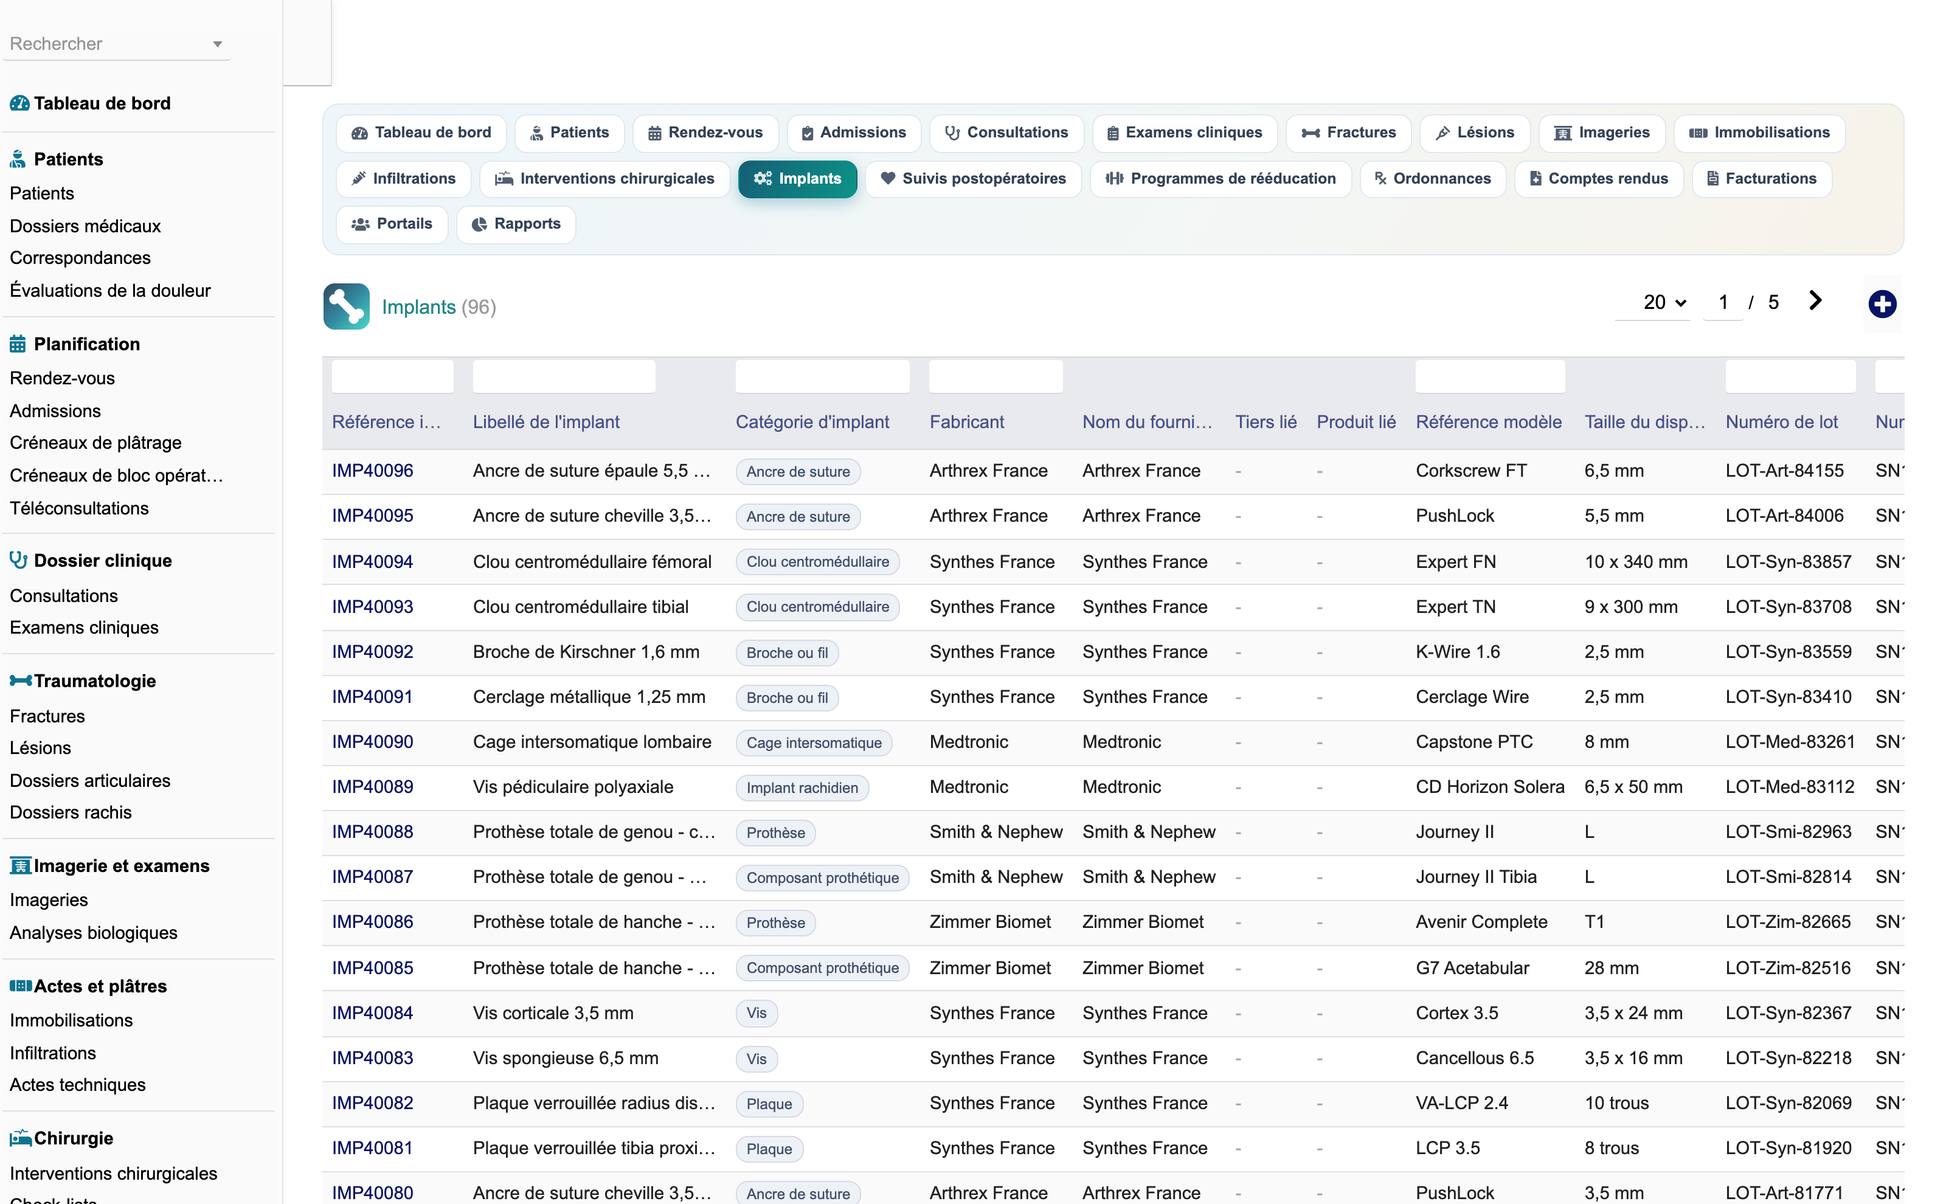Screen dimensions: 1946x1204
Task: Open the Examens cliniques tab
Action: point(1184,133)
